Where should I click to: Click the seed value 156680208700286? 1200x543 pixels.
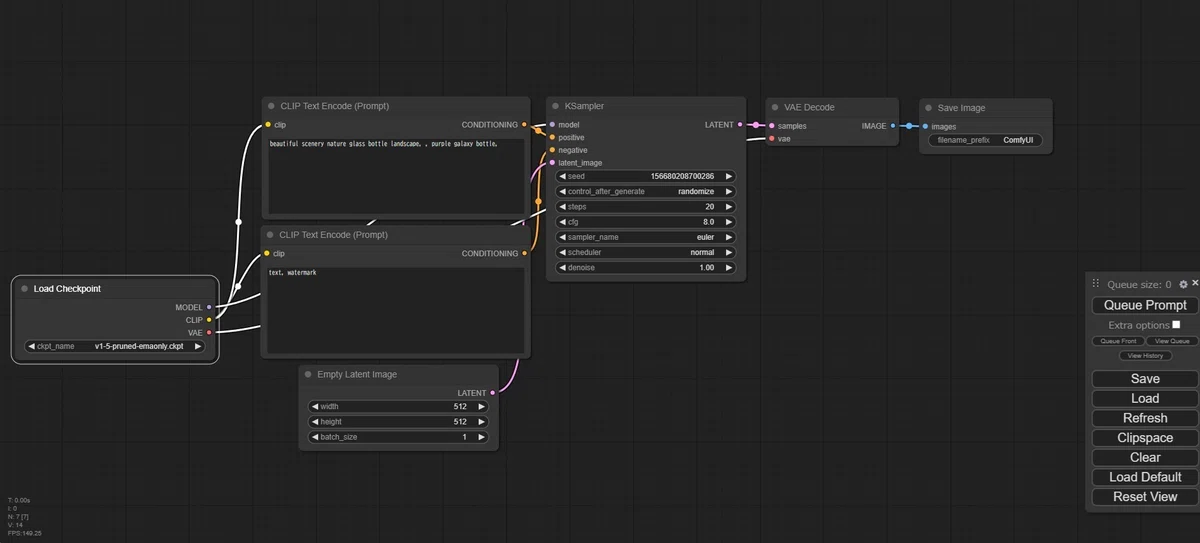pos(682,176)
